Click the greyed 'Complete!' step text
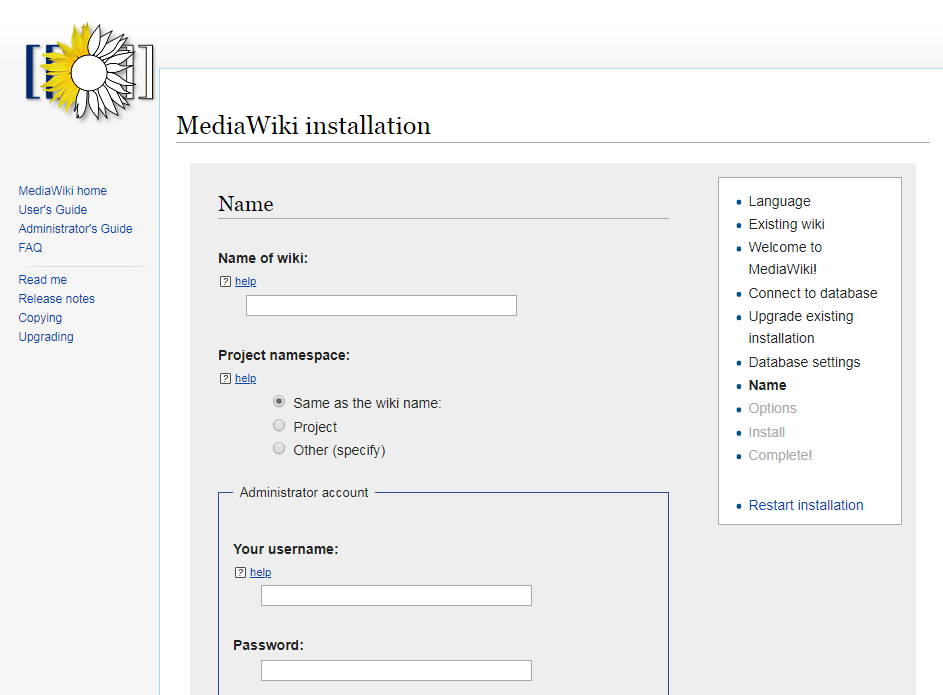 pos(781,456)
